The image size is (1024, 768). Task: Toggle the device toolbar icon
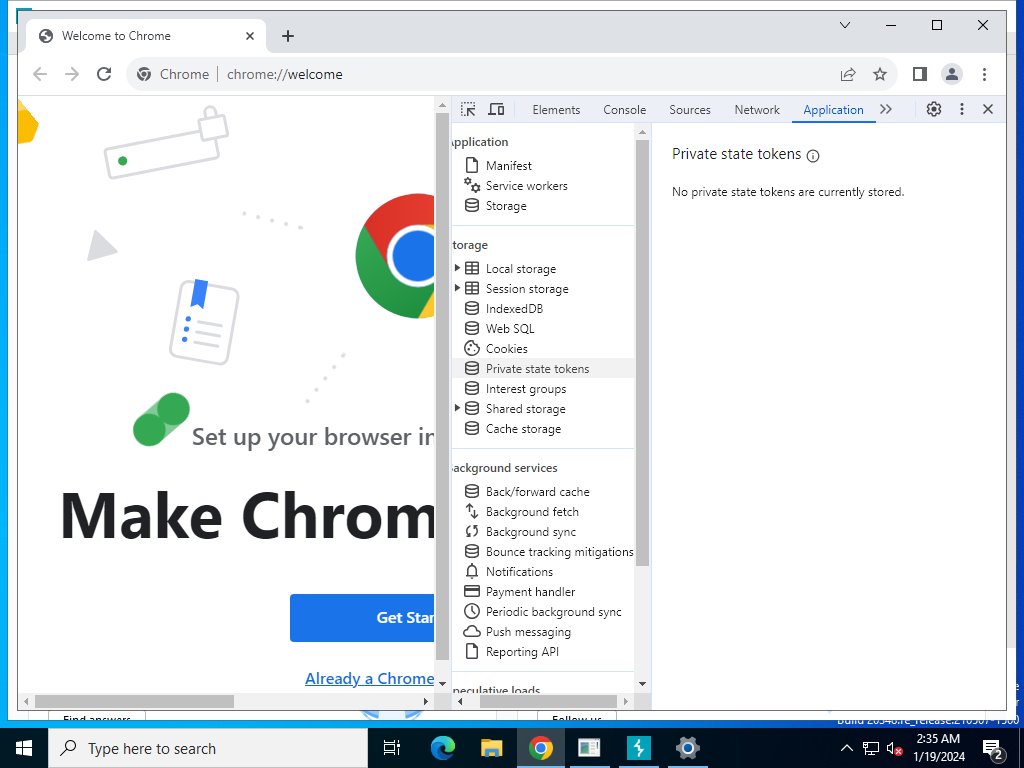pos(496,109)
